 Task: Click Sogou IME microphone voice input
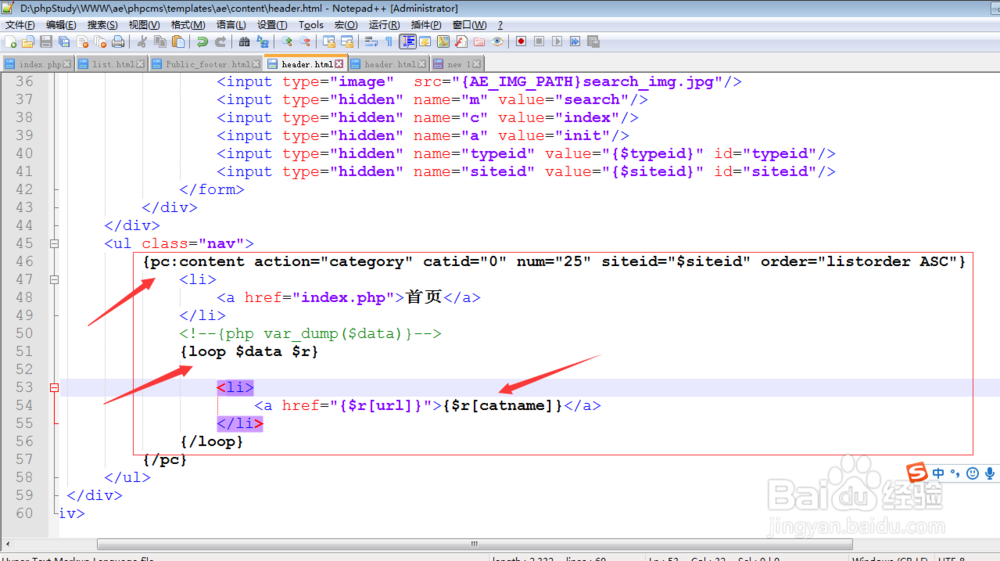989,473
